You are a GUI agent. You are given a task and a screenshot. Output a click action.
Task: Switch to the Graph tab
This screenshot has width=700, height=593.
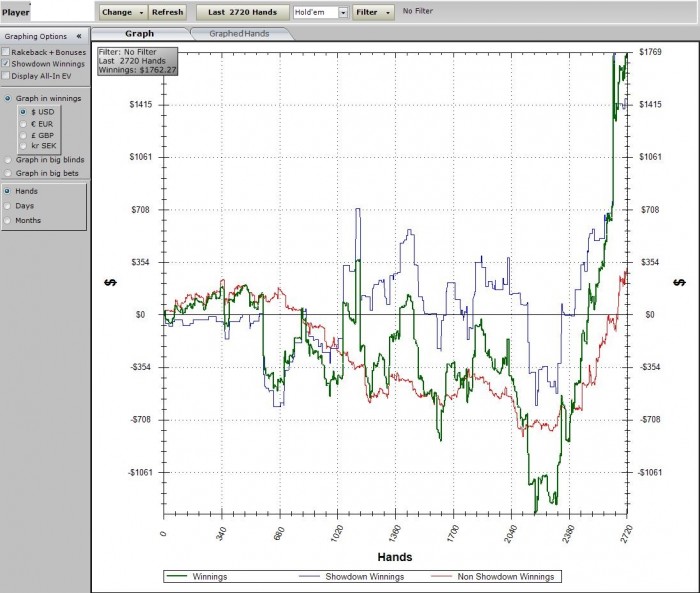139,33
